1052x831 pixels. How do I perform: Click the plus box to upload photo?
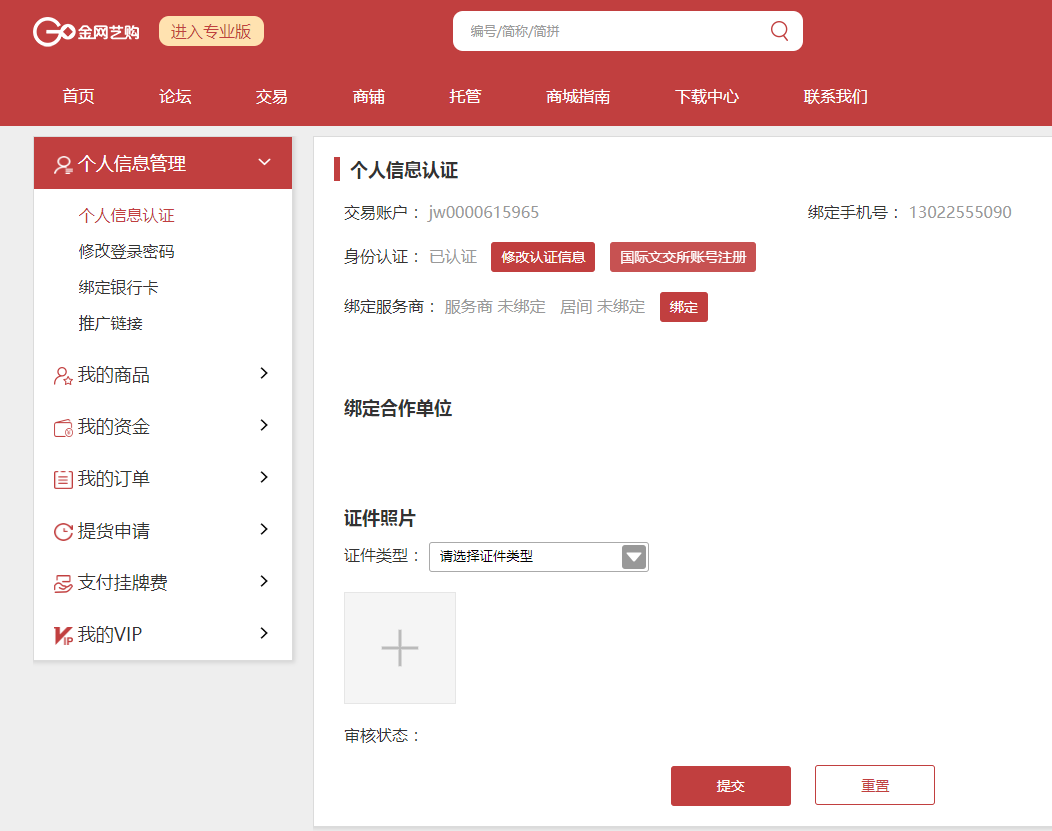[400, 648]
